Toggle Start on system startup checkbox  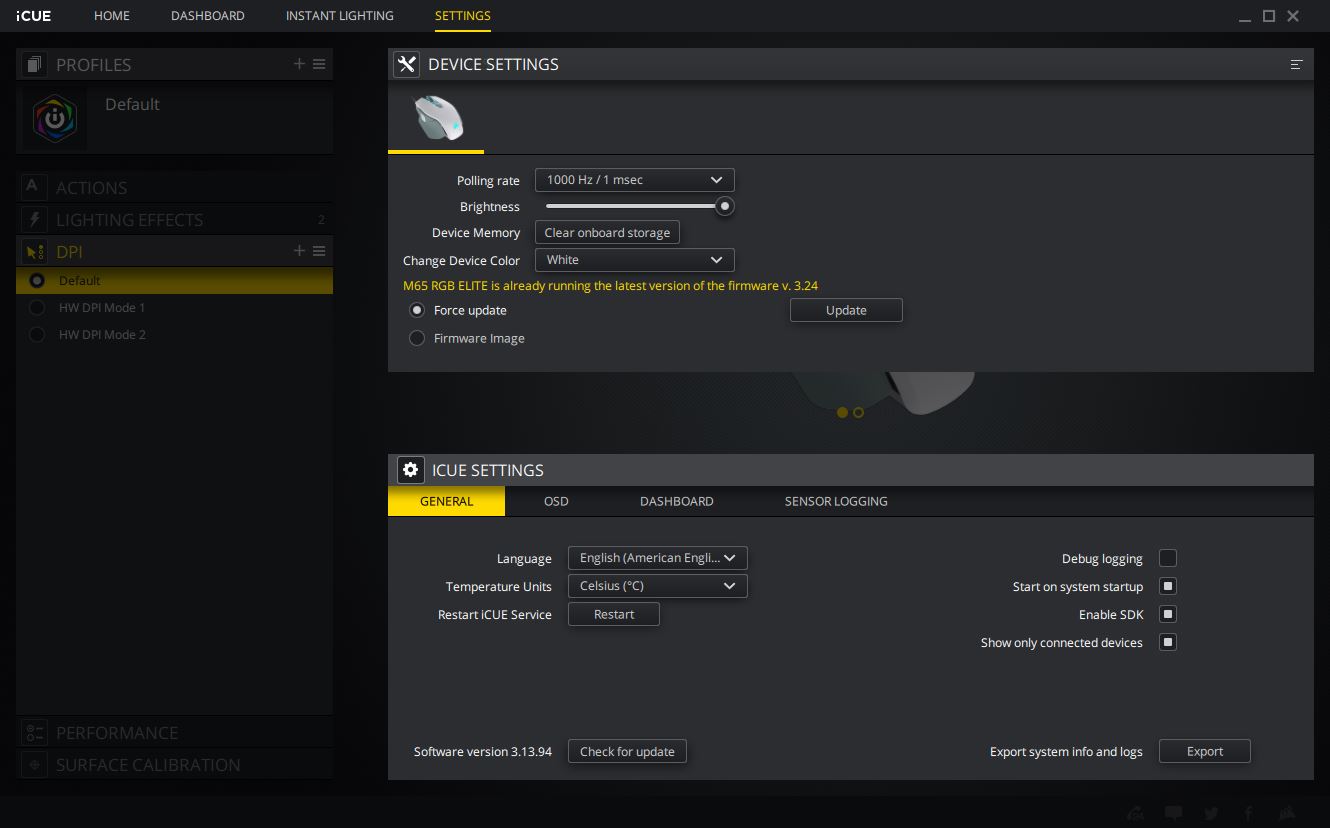1167,586
